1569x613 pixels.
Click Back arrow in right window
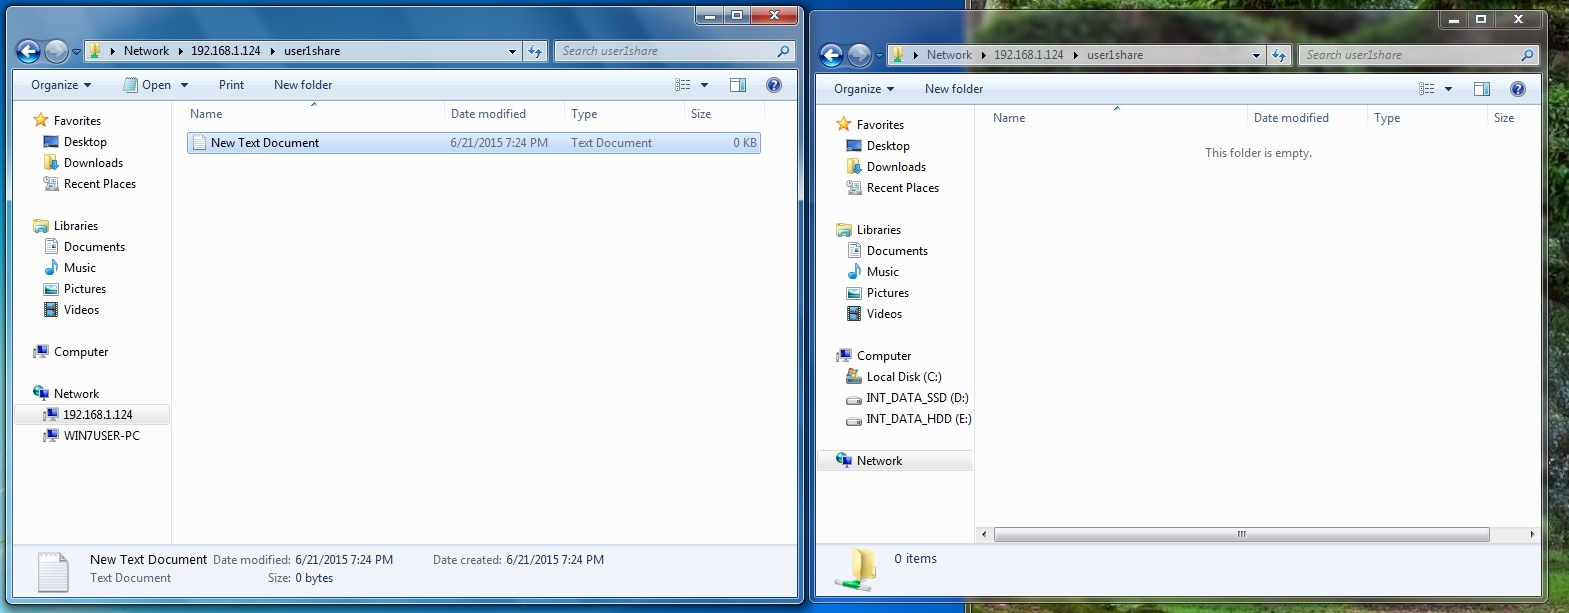click(832, 55)
